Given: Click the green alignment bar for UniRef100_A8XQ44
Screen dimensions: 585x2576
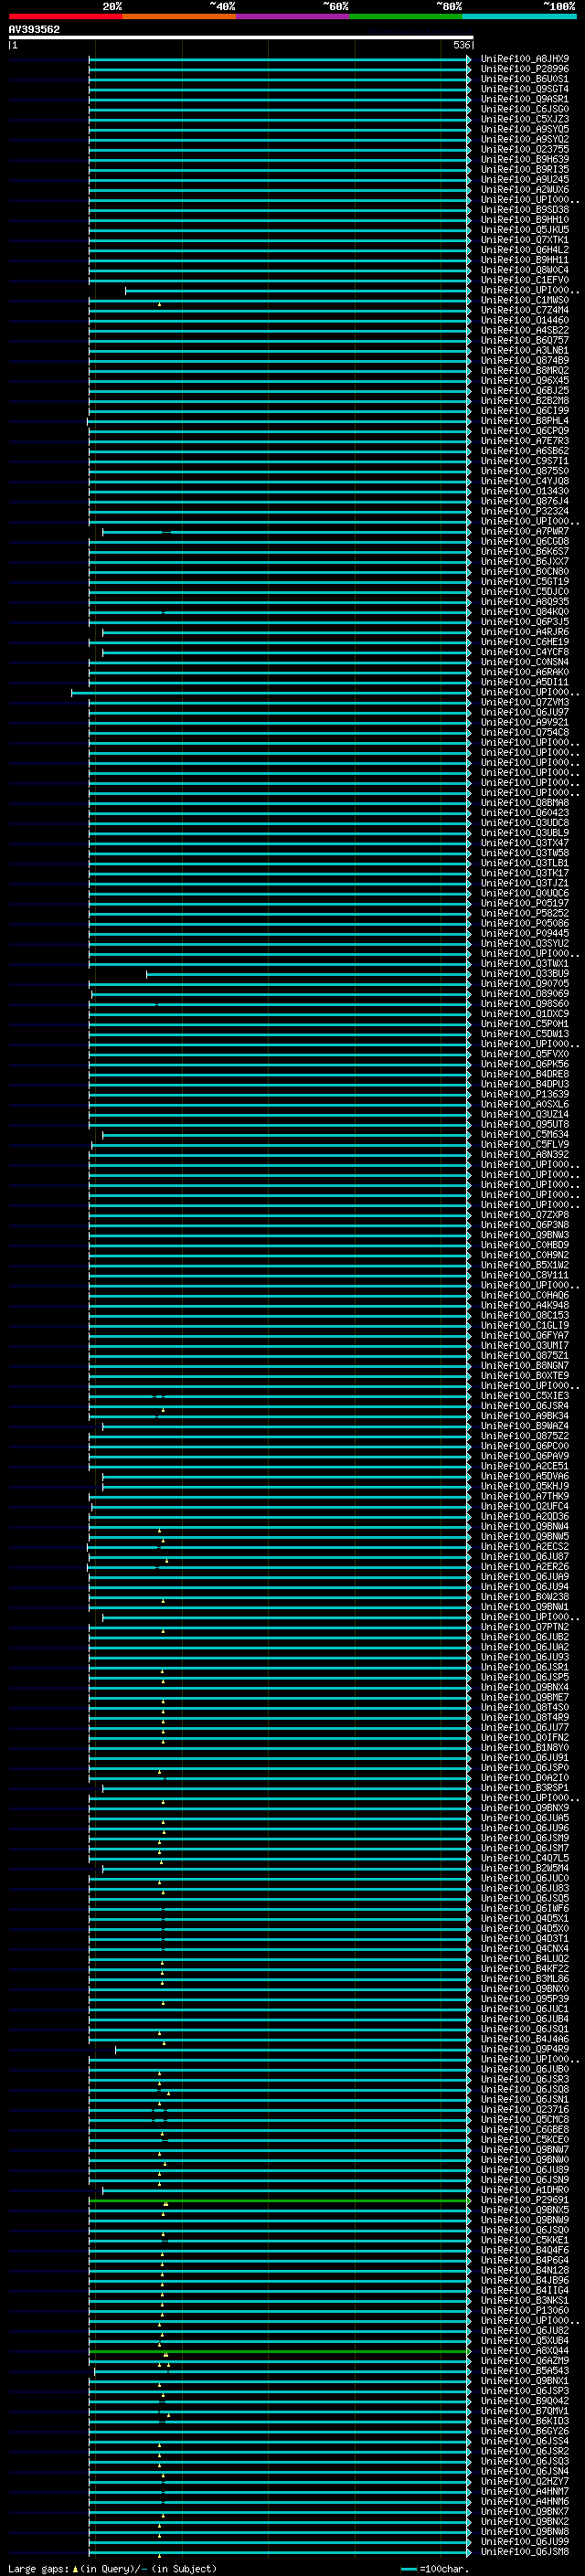Looking at the screenshot, I should (279, 2351).
